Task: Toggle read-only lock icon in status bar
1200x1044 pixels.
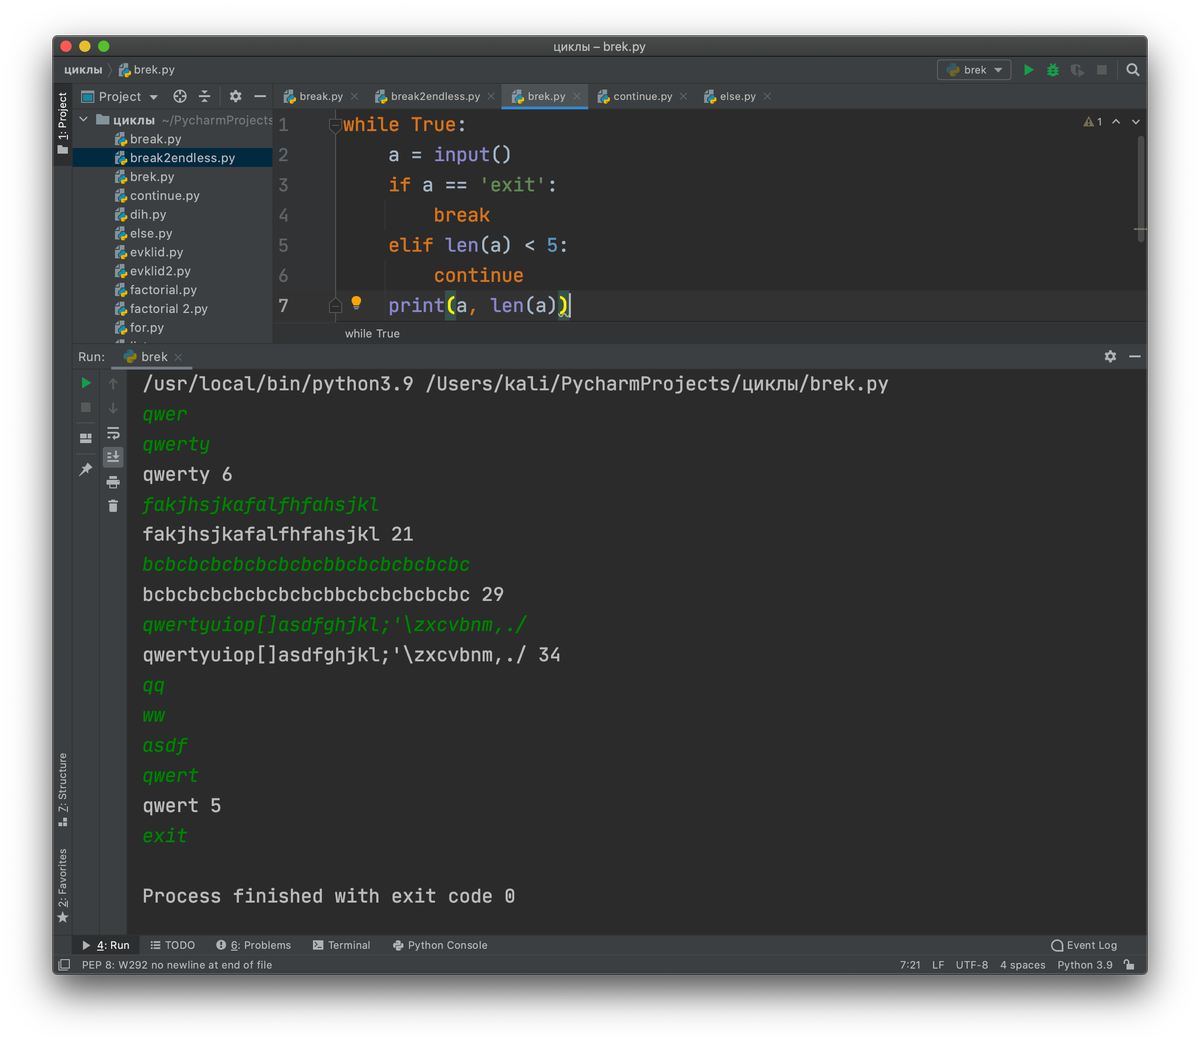Action: [1129, 965]
